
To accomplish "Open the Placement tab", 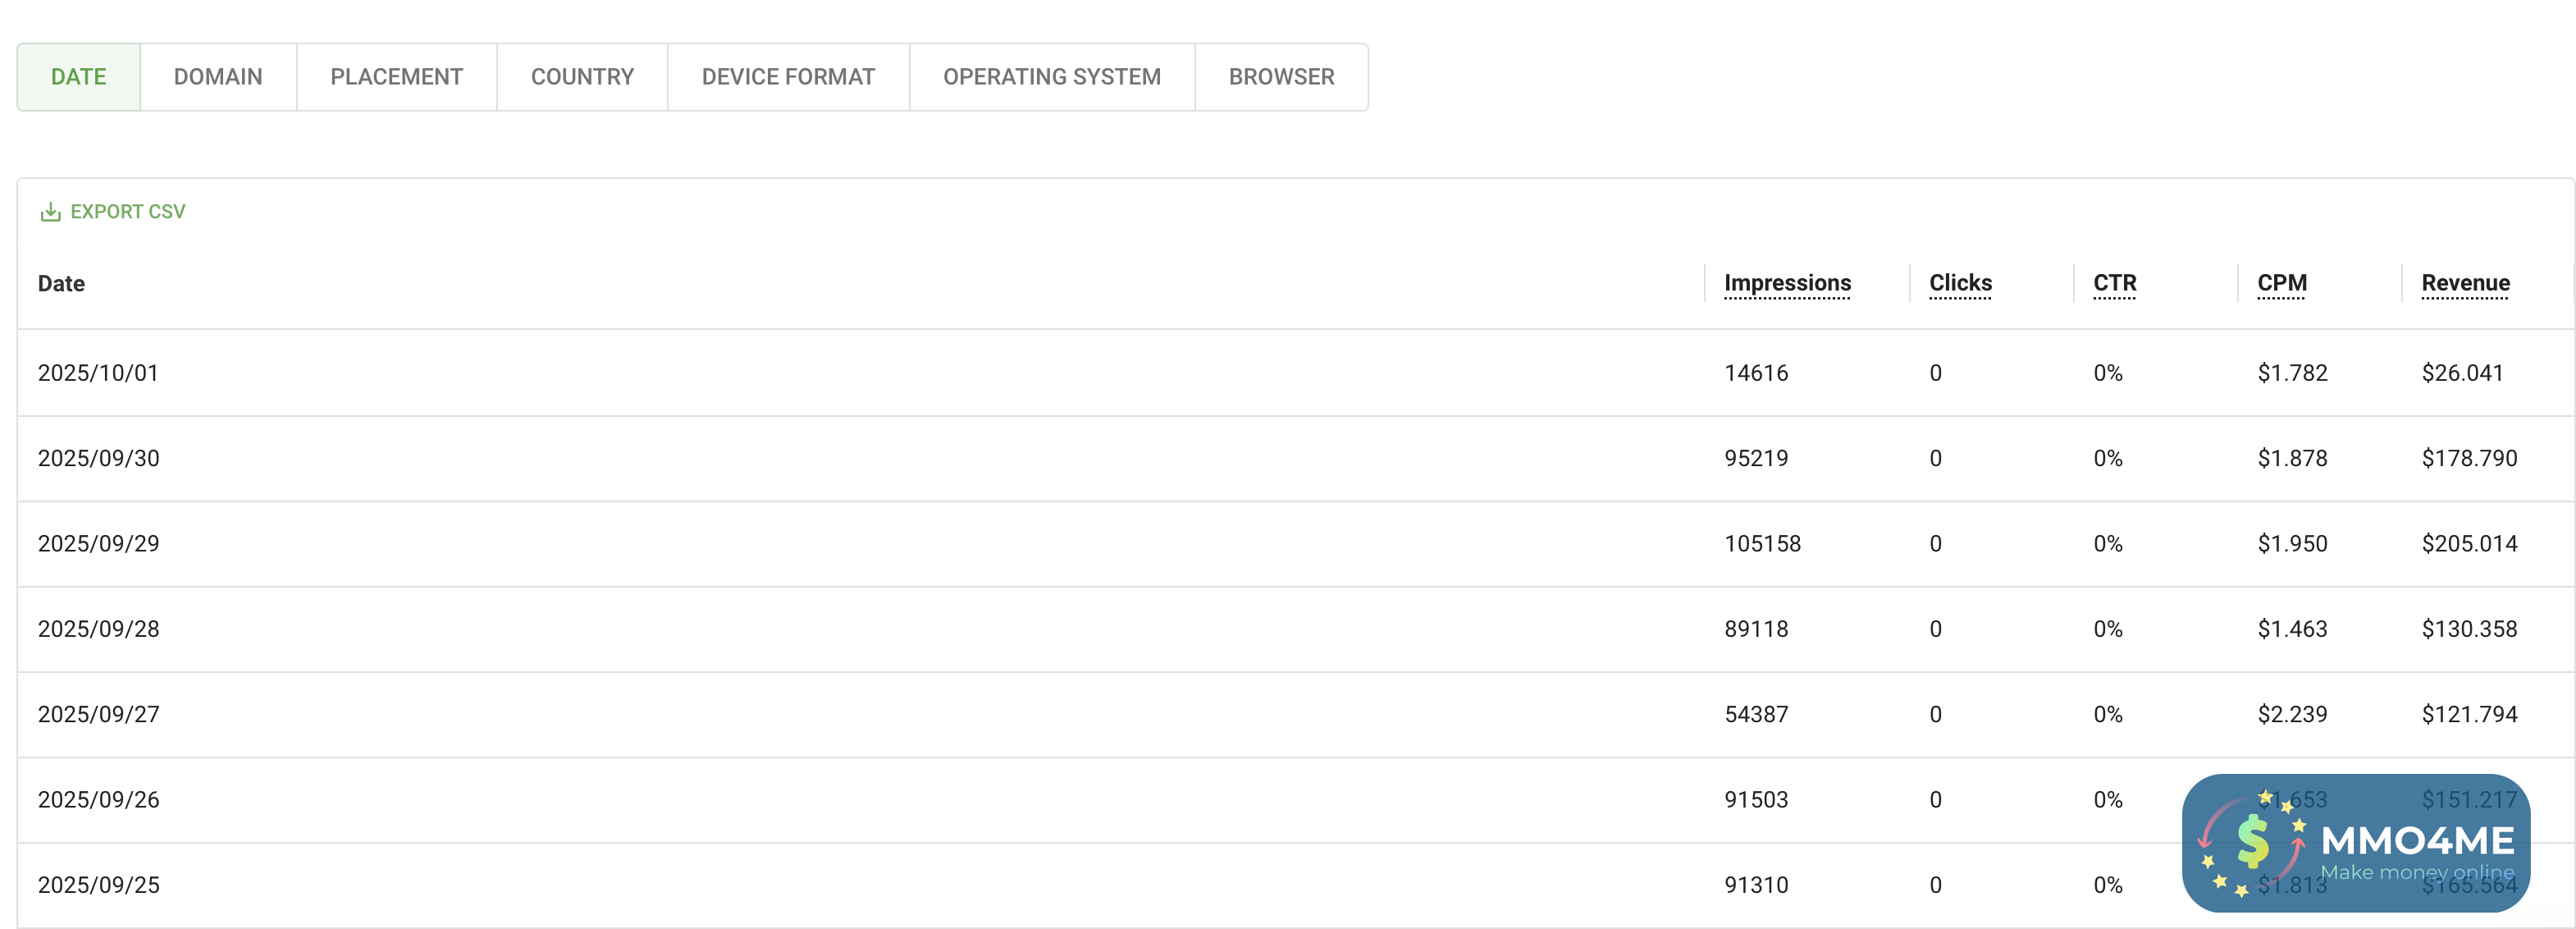I will point(396,77).
